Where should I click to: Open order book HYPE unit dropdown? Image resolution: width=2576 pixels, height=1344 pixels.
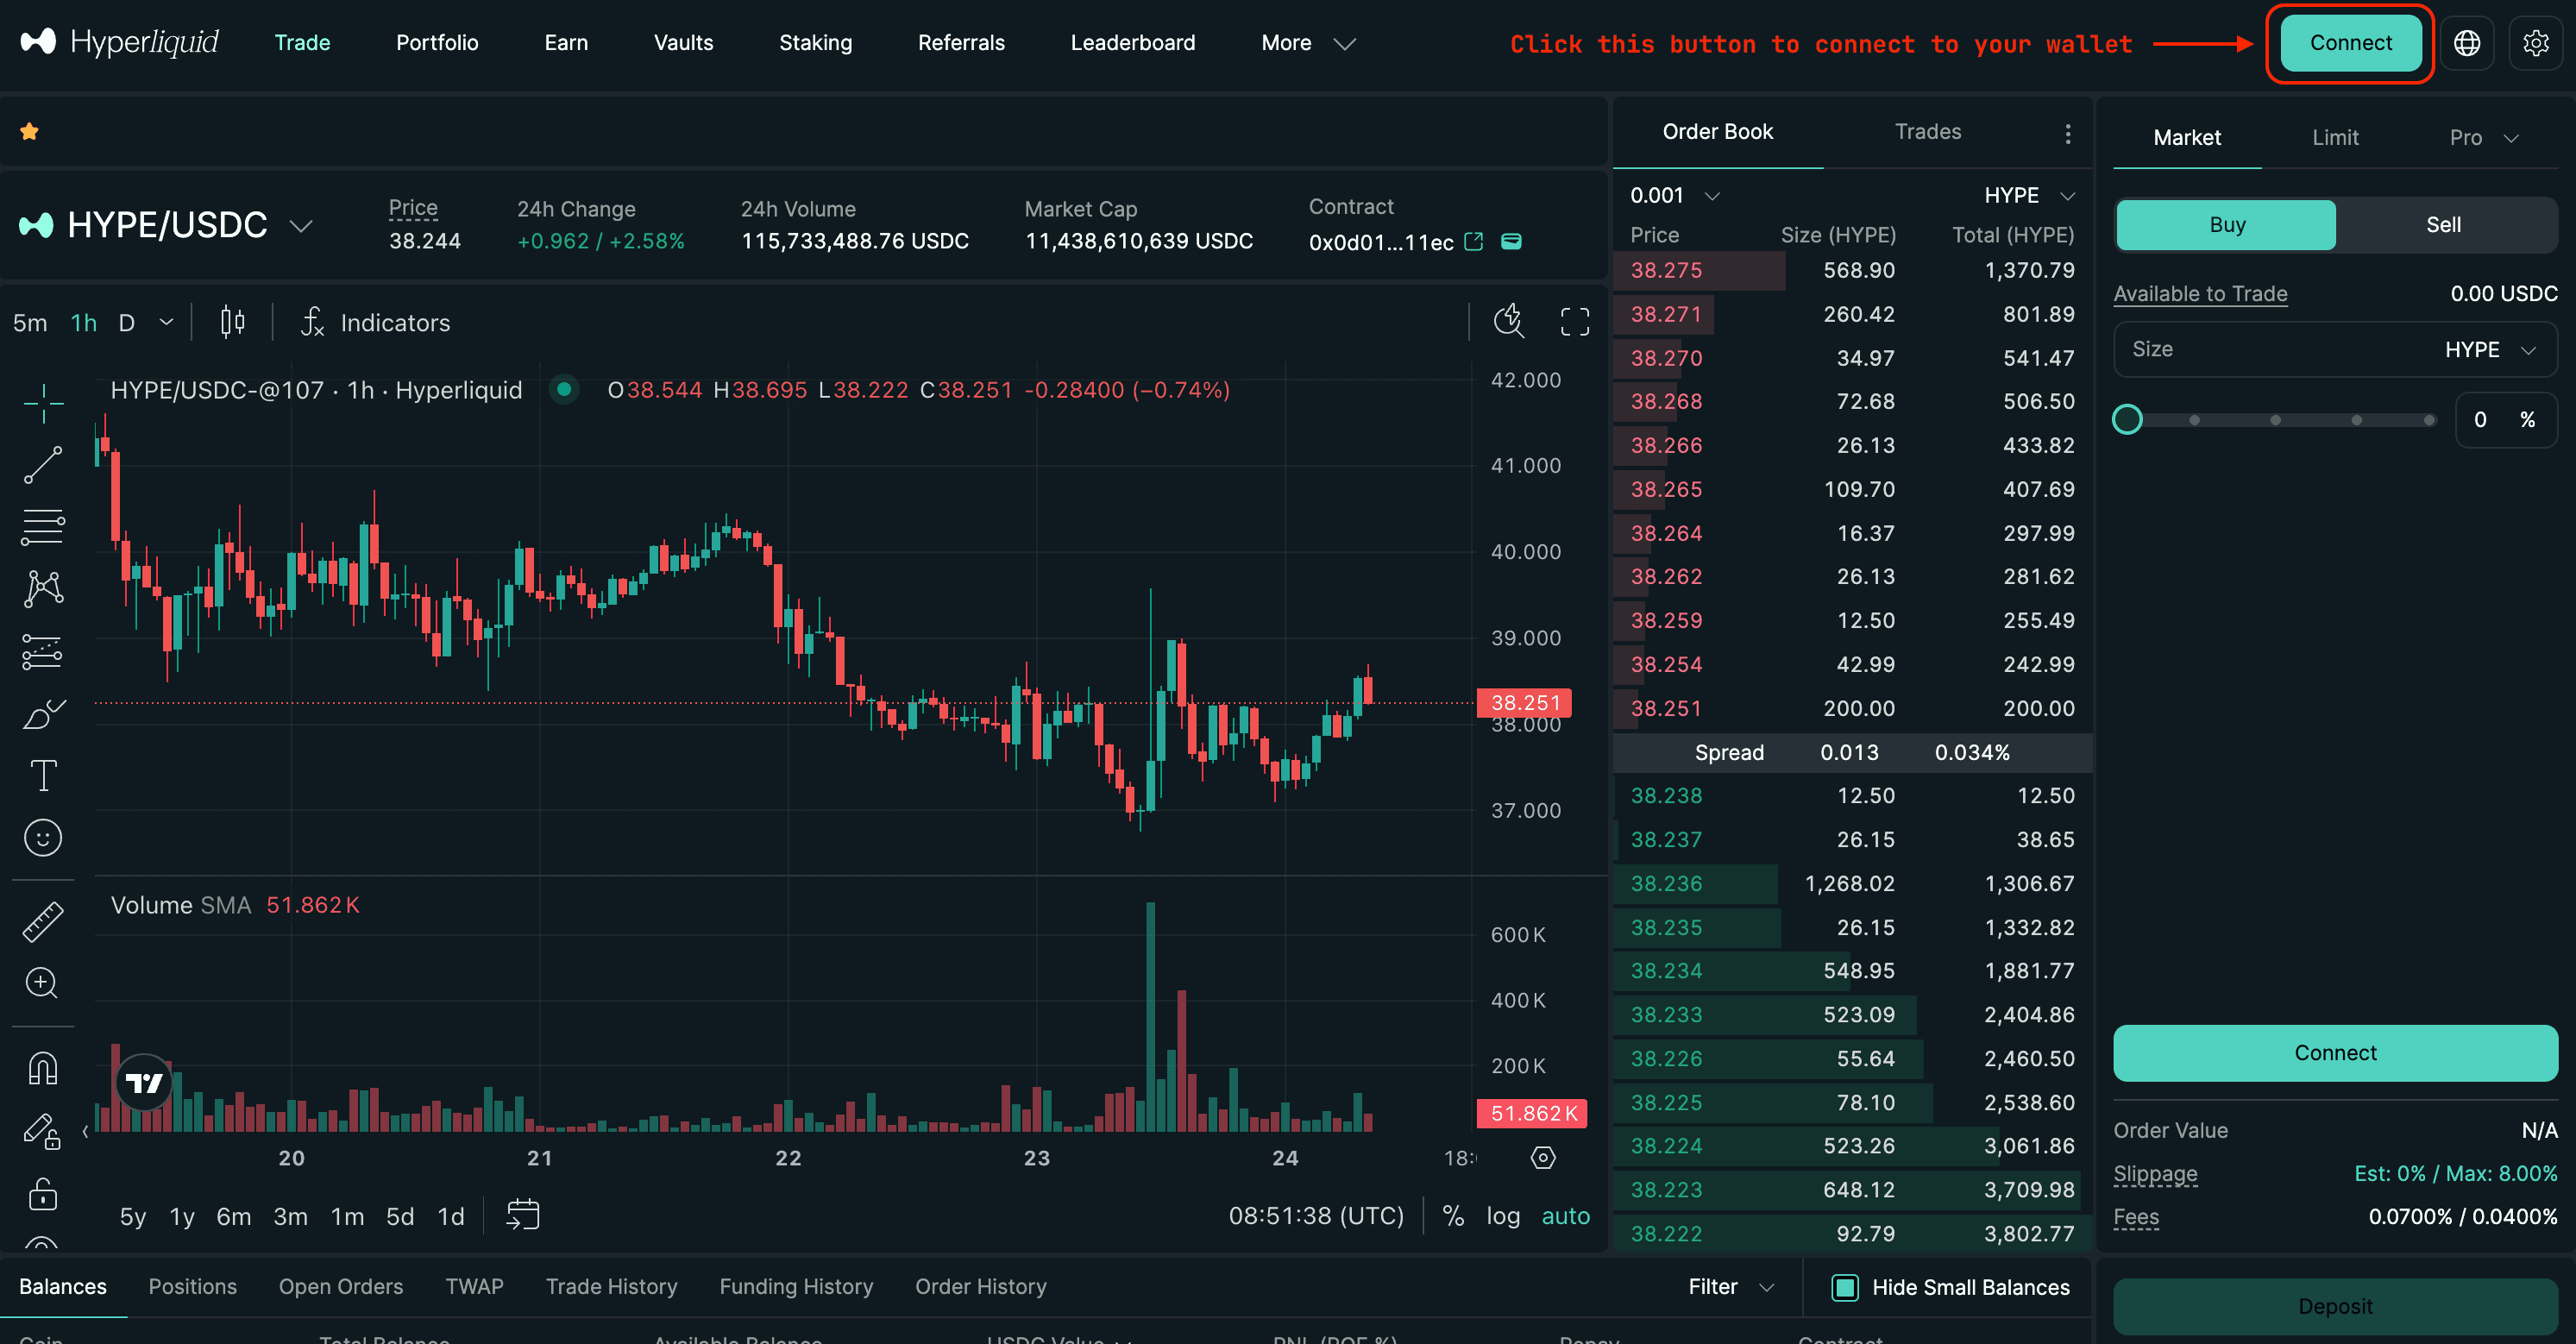coord(2029,195)
